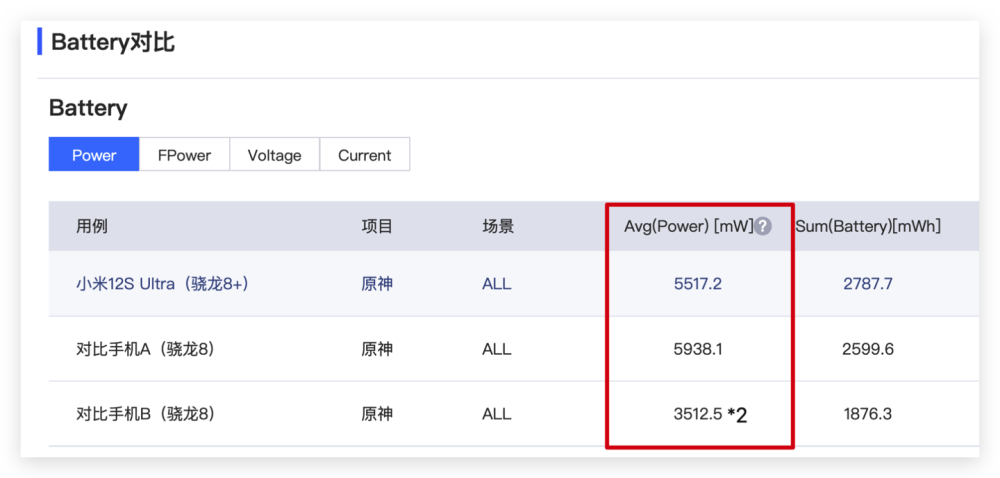Click the Battery对比 section title
Screen dimensions: 1000x478
[x=113, y=42]
